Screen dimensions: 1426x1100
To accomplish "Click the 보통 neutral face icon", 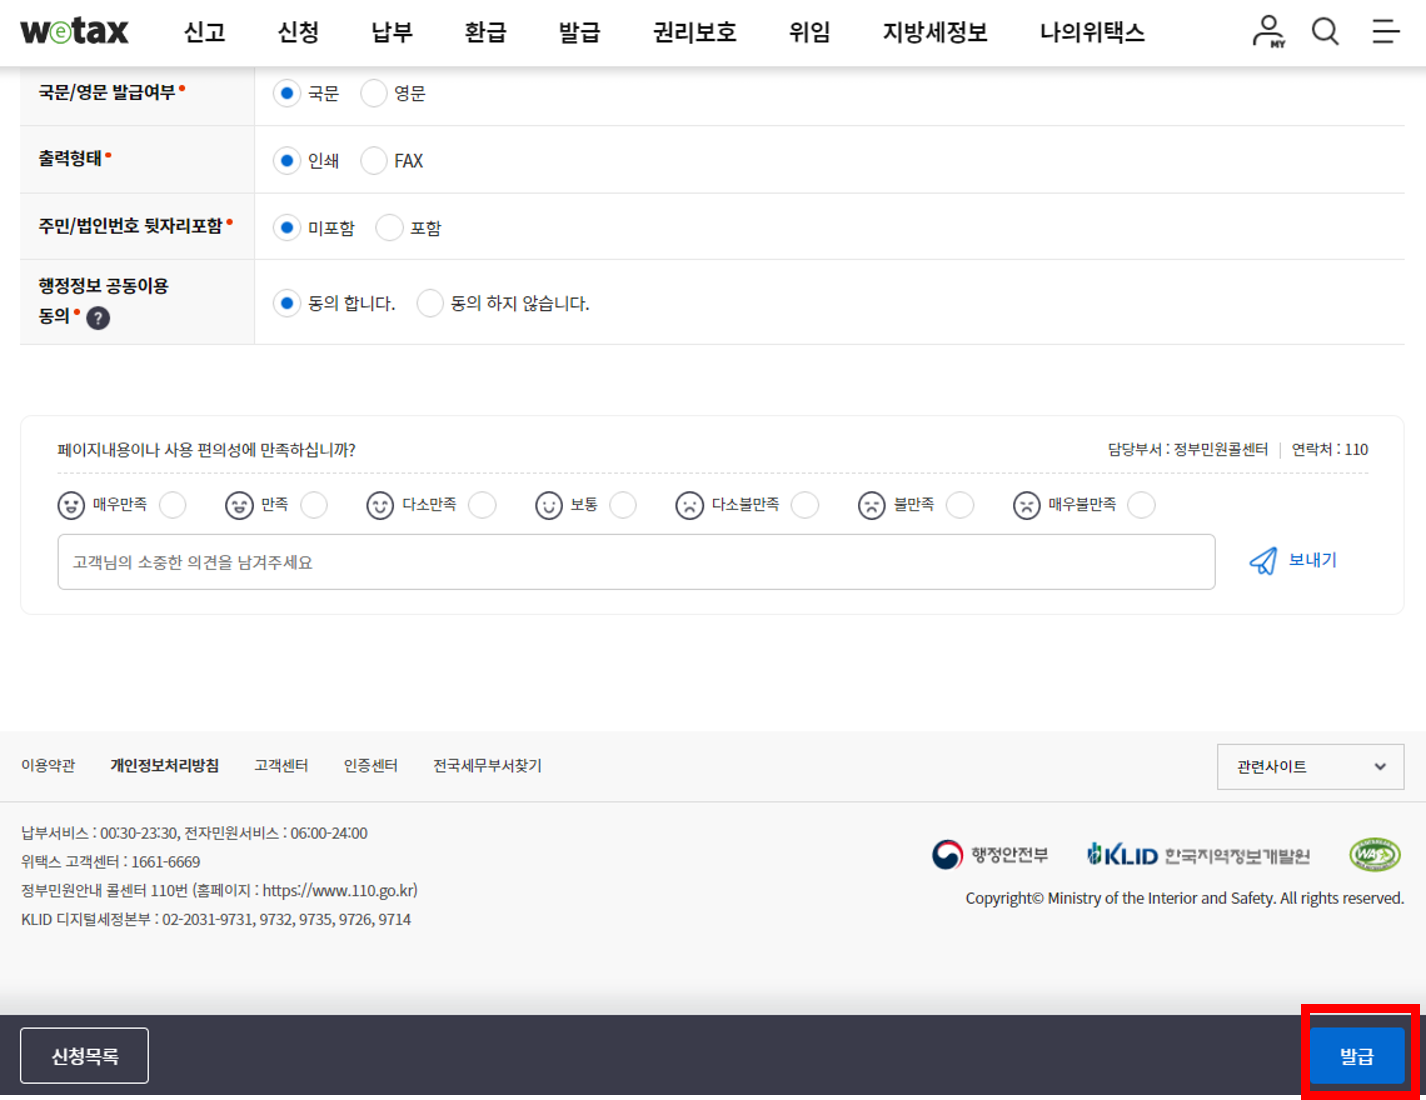I will 548,505.
